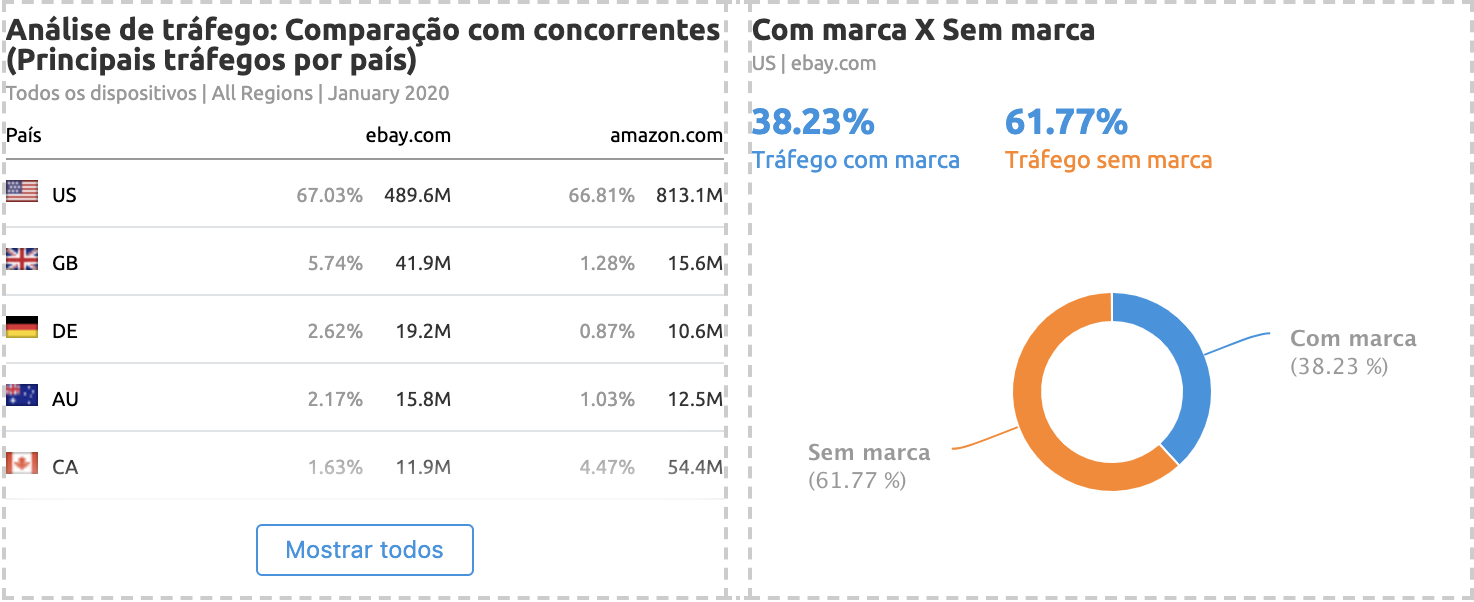
Task: Click the 38.23% Tráfego com marca figure
Action: pos(813,123)
